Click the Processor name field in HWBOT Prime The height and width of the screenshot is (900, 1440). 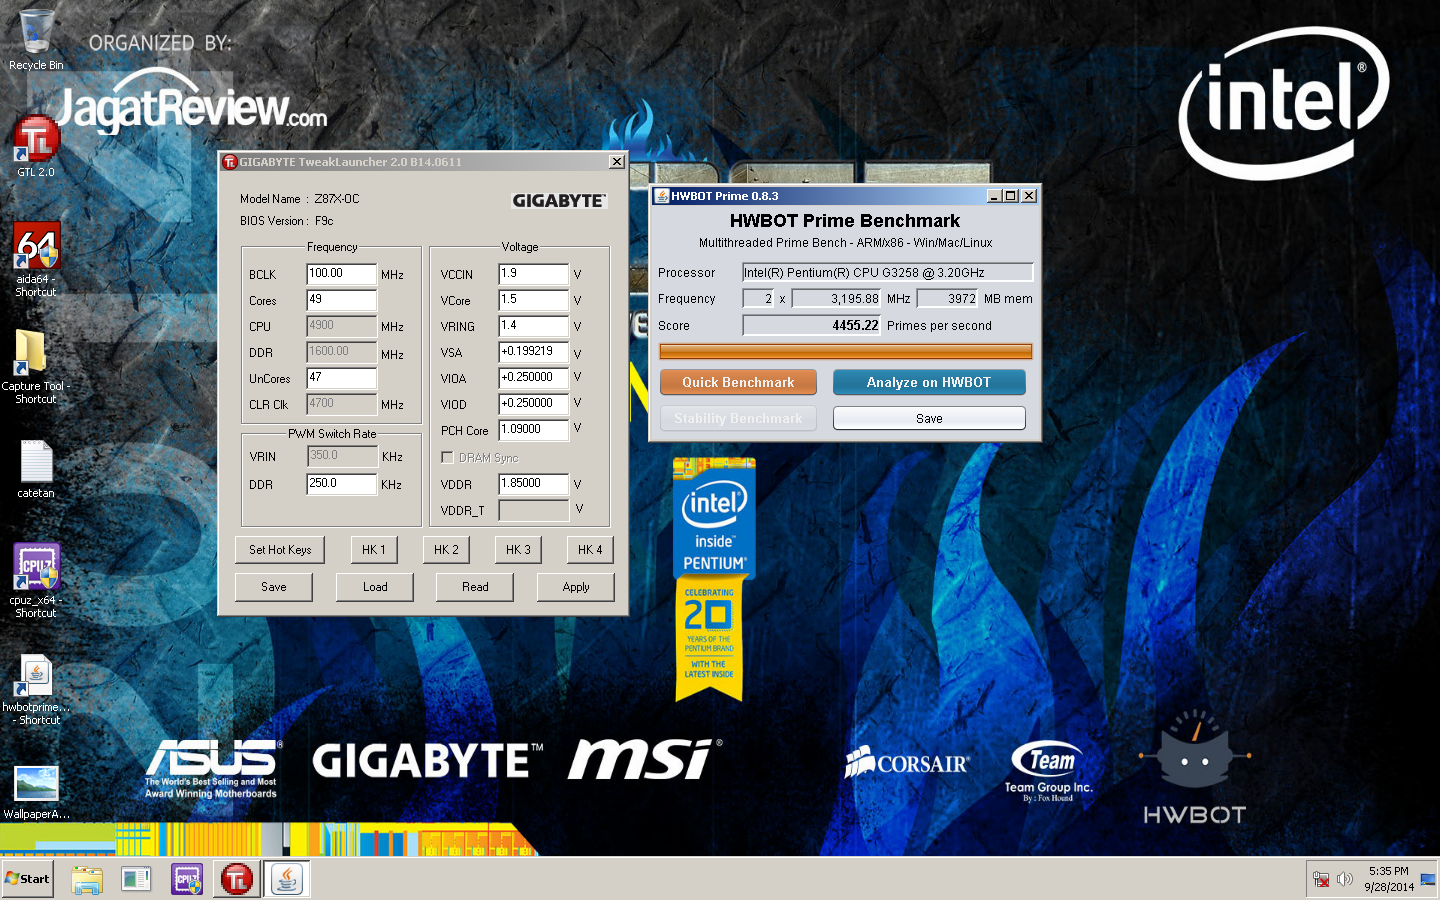click(x=887, y=272)
